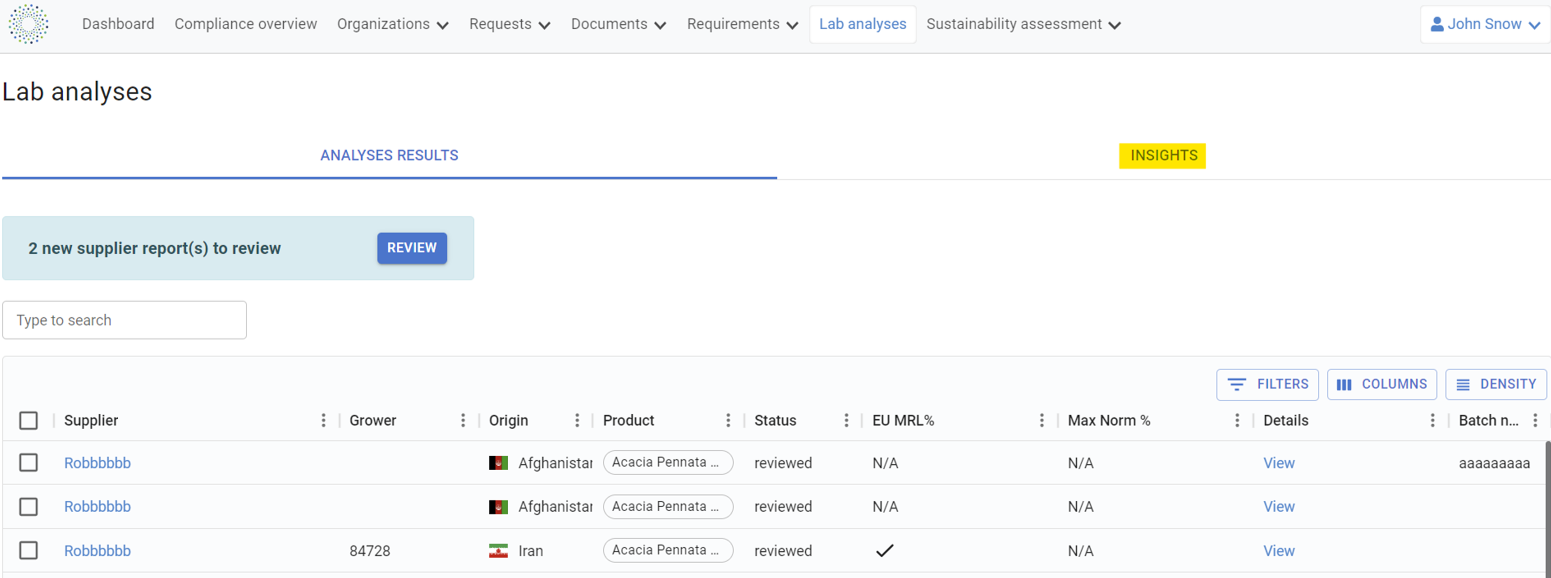Open Supplier column menu dots
The image size is (1551, 578).
323,421
